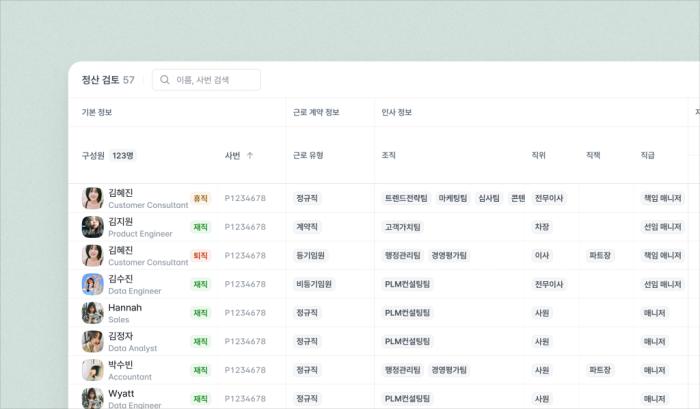Click the 차장 position tag
The height and width of the screenshot is (409, 700).
(542, 227)
